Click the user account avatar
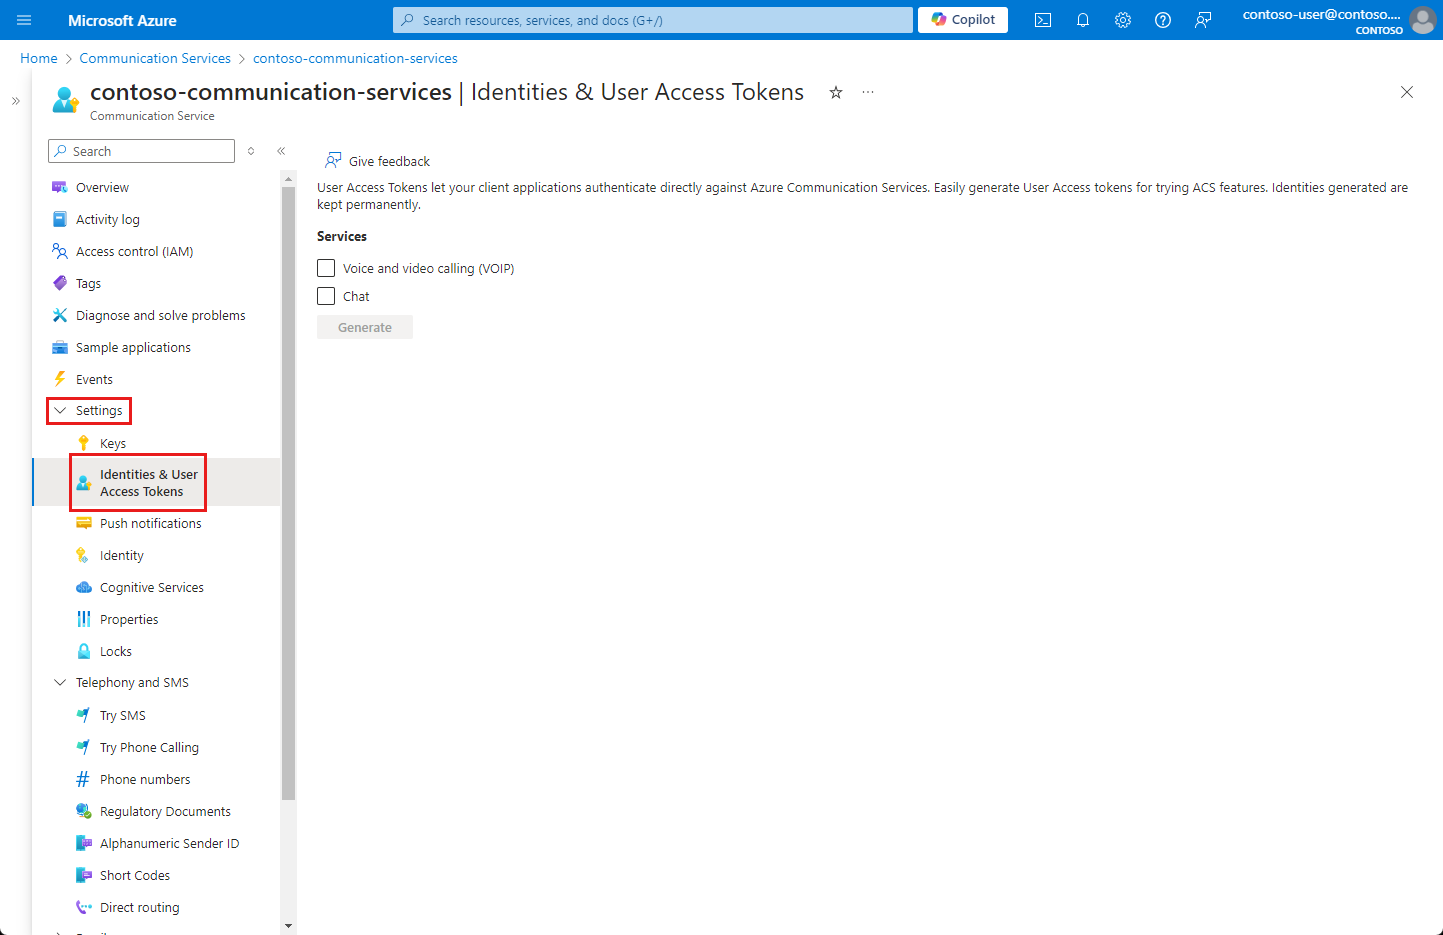 (1422, 20)
